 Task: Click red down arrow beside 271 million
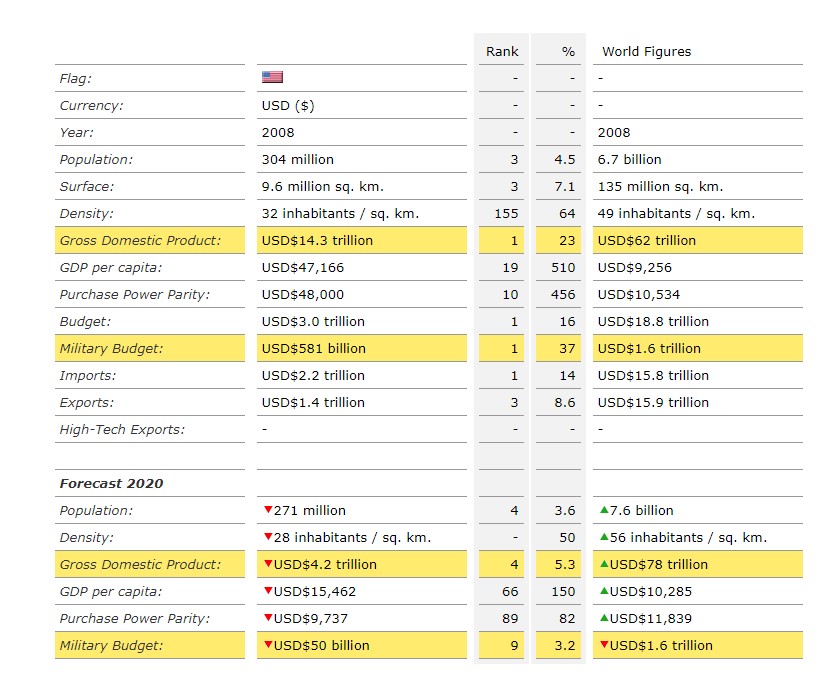(267, 510)
